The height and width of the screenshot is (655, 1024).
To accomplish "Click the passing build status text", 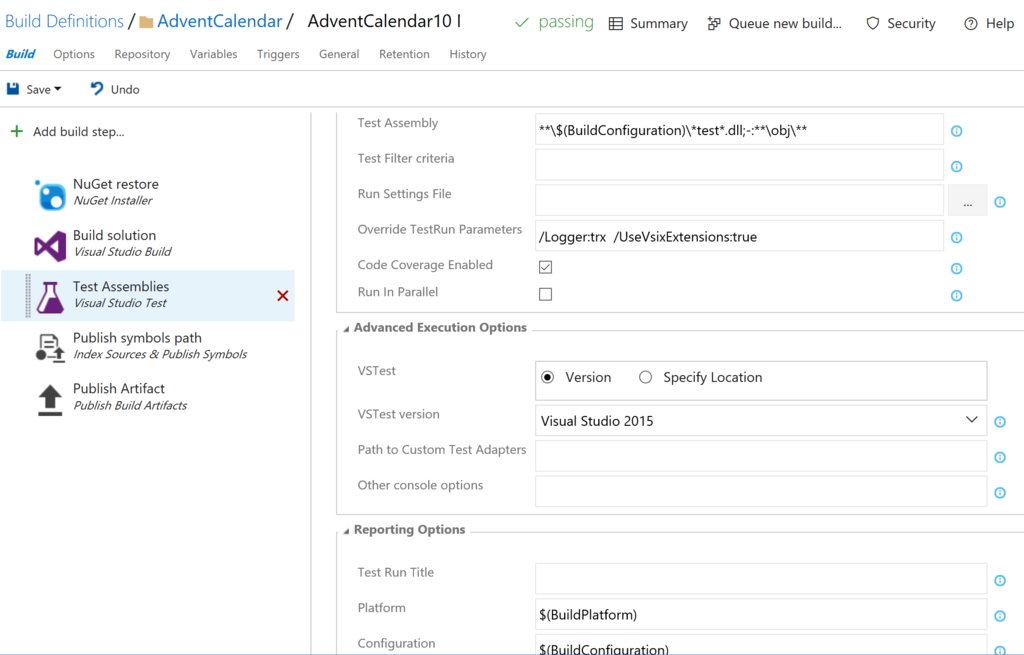I will [566, 22].
